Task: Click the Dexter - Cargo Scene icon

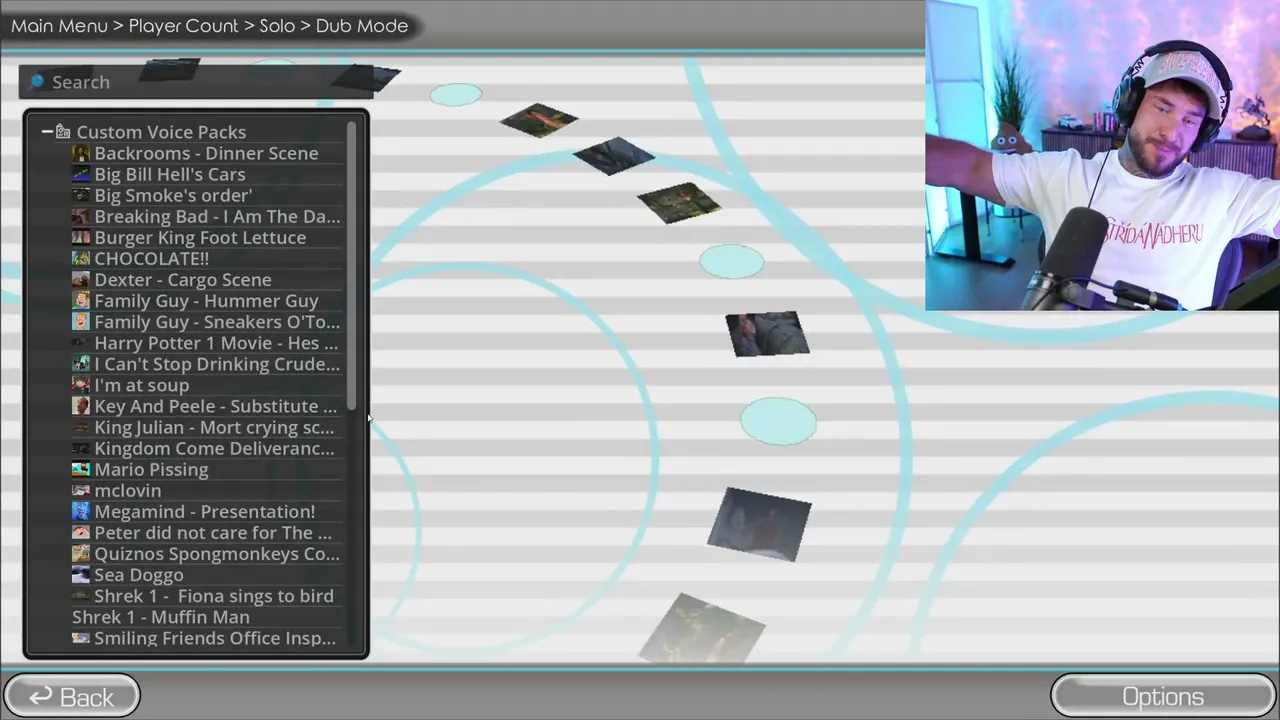Action: coord(81,280)
